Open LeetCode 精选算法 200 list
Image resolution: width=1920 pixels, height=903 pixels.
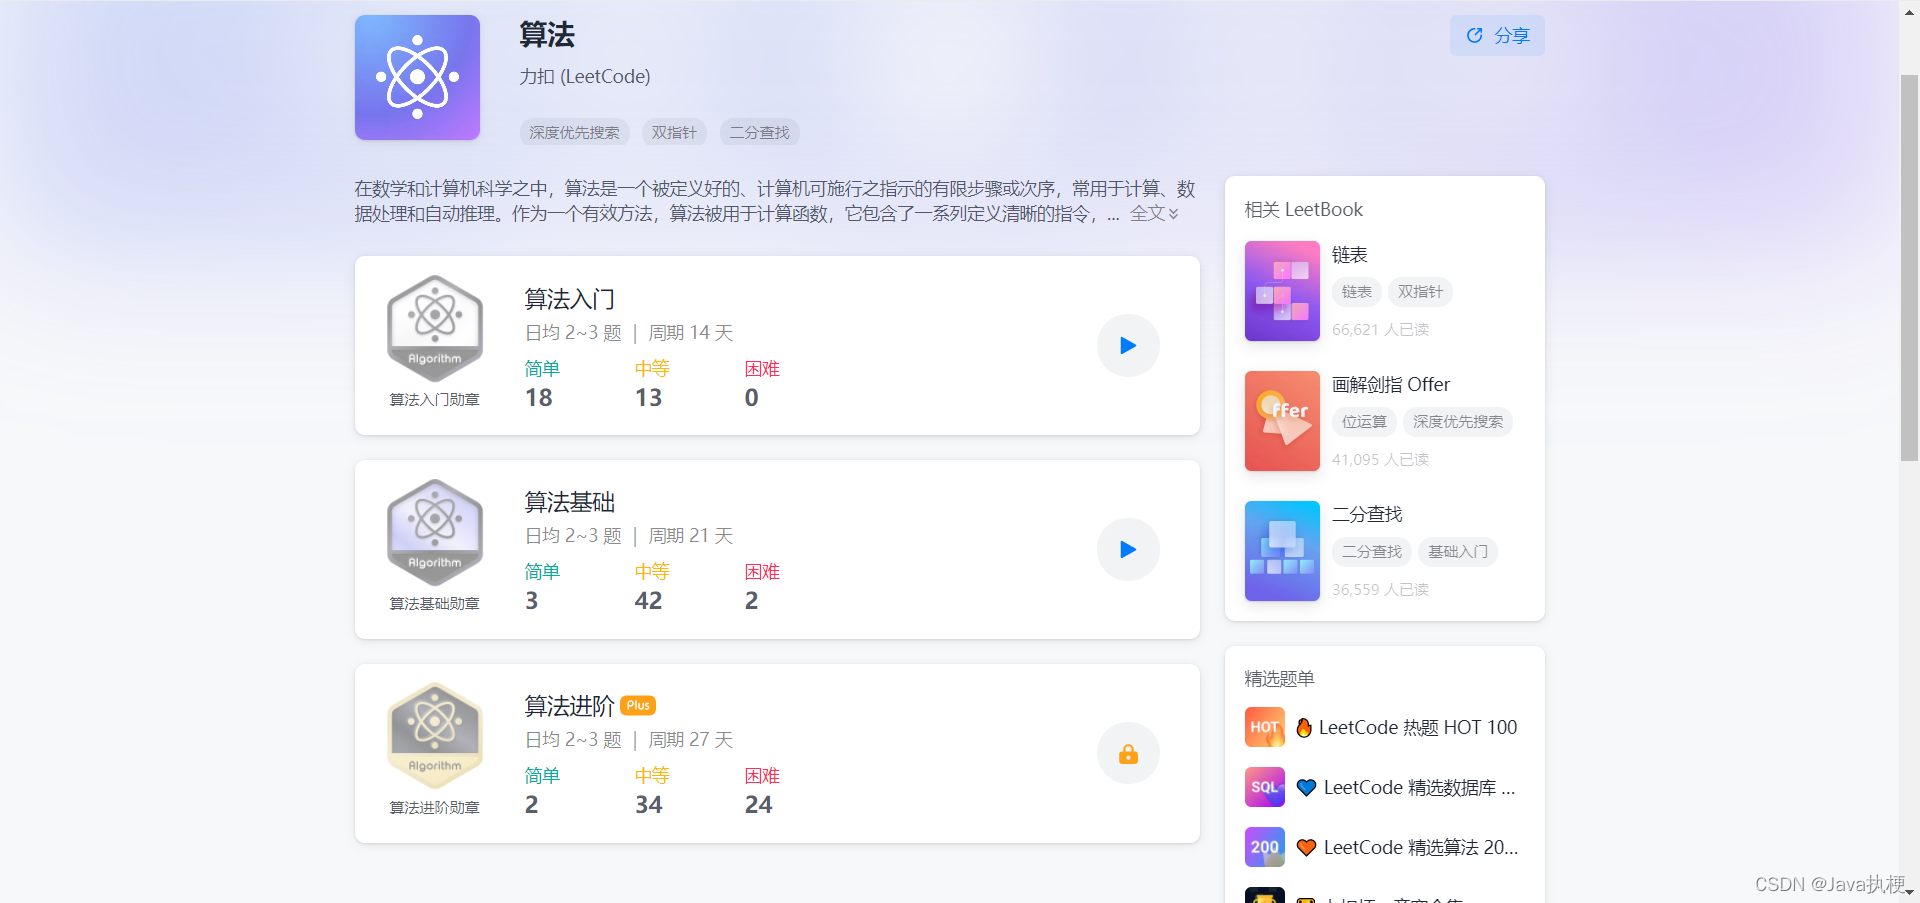[x=1420, y=848]
